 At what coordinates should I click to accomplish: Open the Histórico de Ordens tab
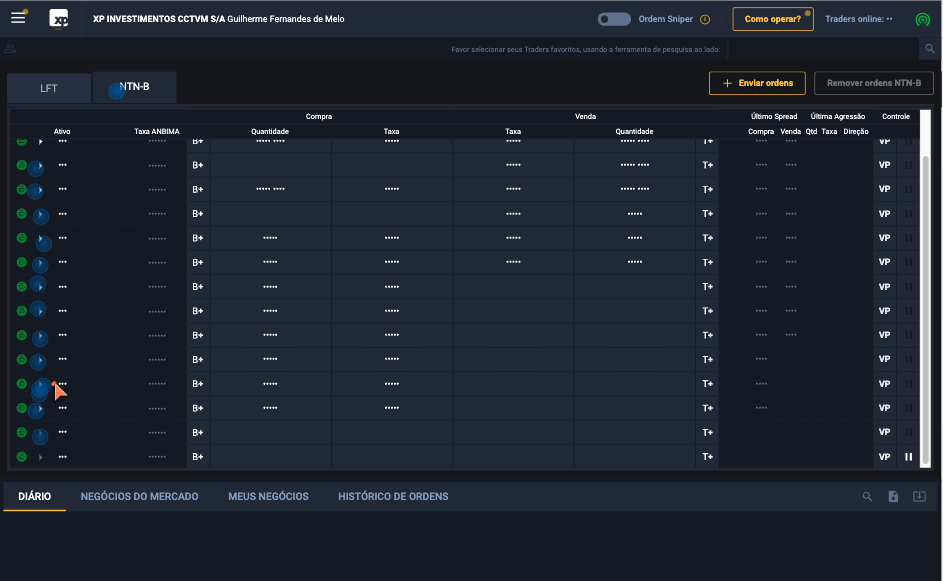tap(393, 496)
